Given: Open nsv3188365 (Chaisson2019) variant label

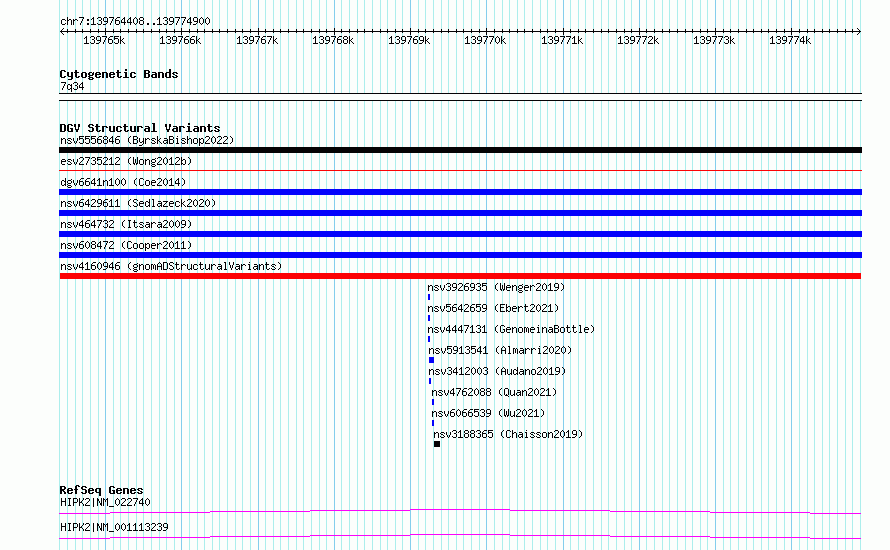Looking at the screenshot, I should pyautogui.click(x=508, y=434).
